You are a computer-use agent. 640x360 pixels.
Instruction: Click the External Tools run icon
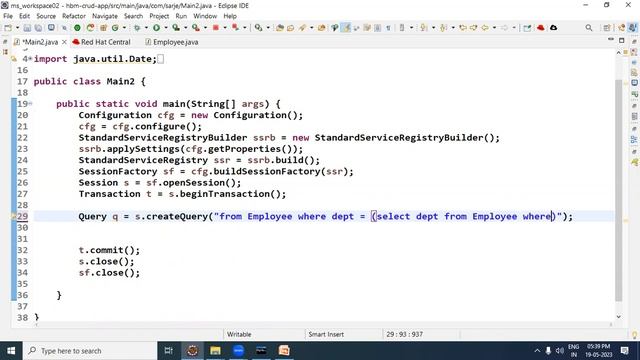point(196,28)
